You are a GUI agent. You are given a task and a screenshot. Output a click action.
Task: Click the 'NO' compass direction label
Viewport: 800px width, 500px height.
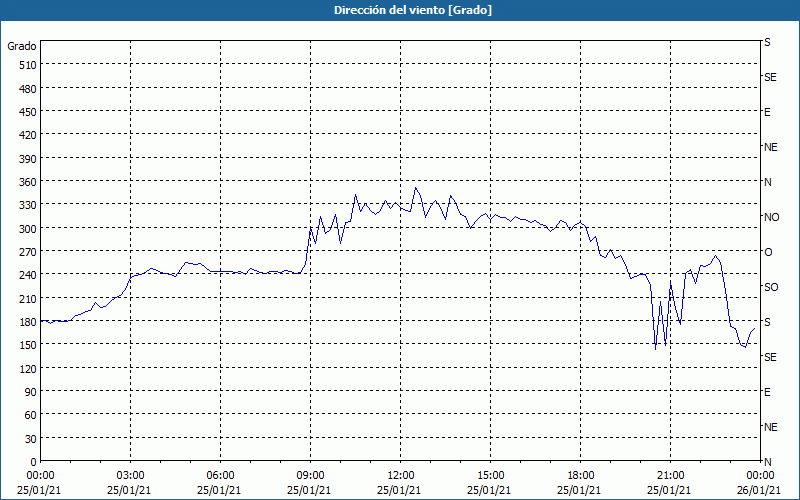coord(771,217)
